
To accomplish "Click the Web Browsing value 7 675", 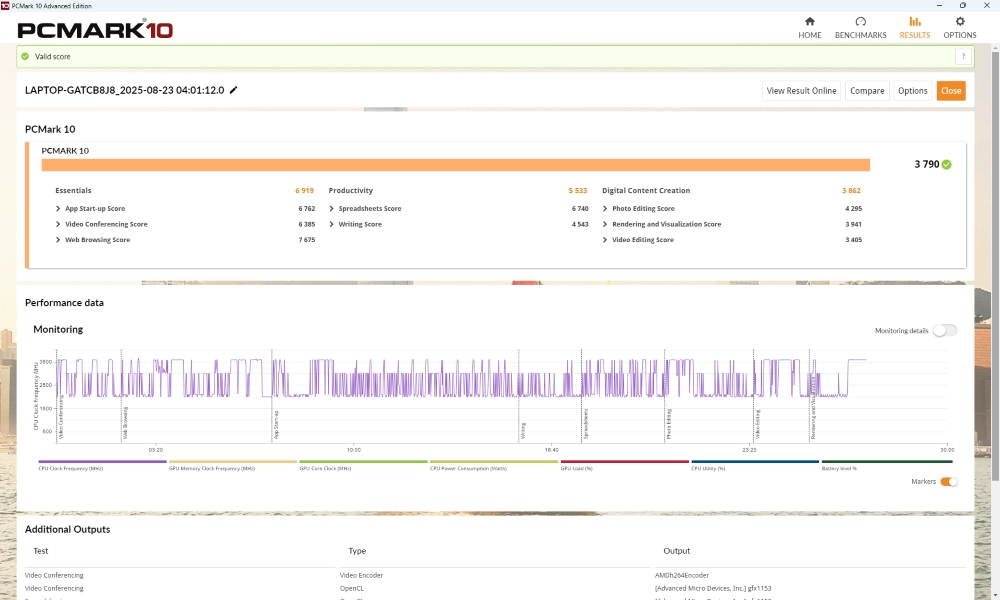I will 307,240.
